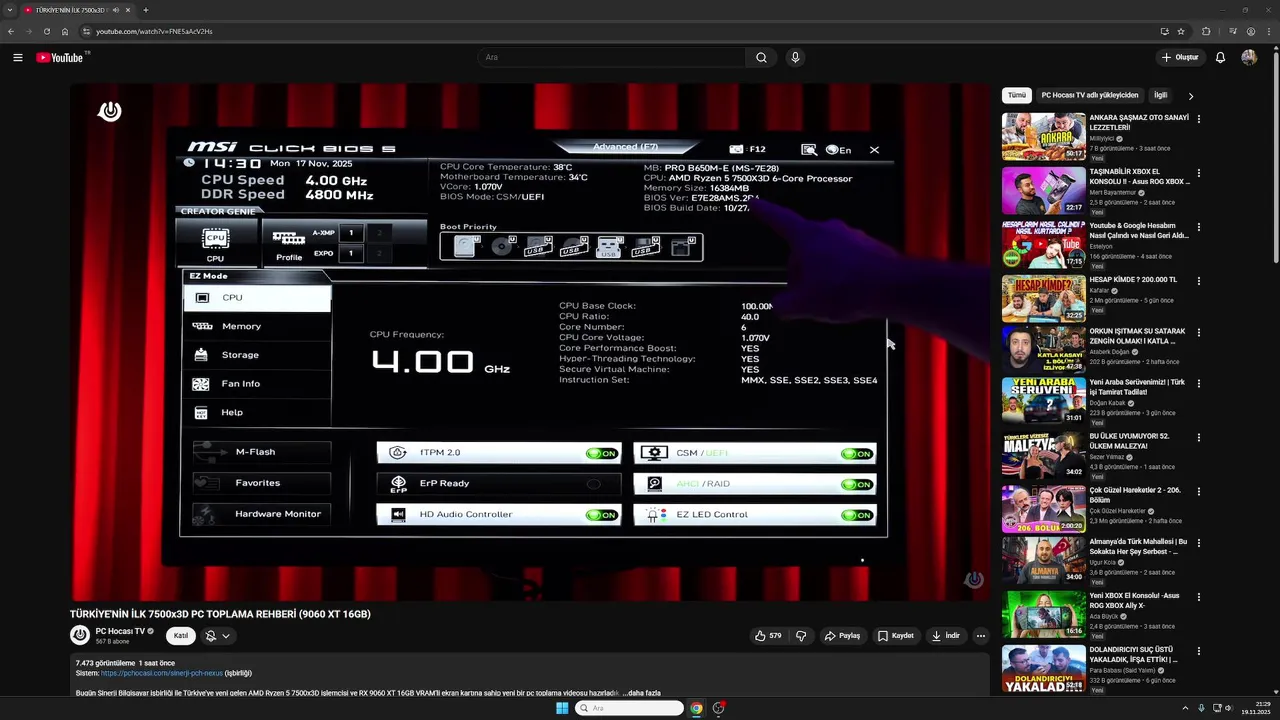Open options for Ankara Şaşmaz video
The width and height of the screenshot is (1280, 720).
coord(1198,118)
